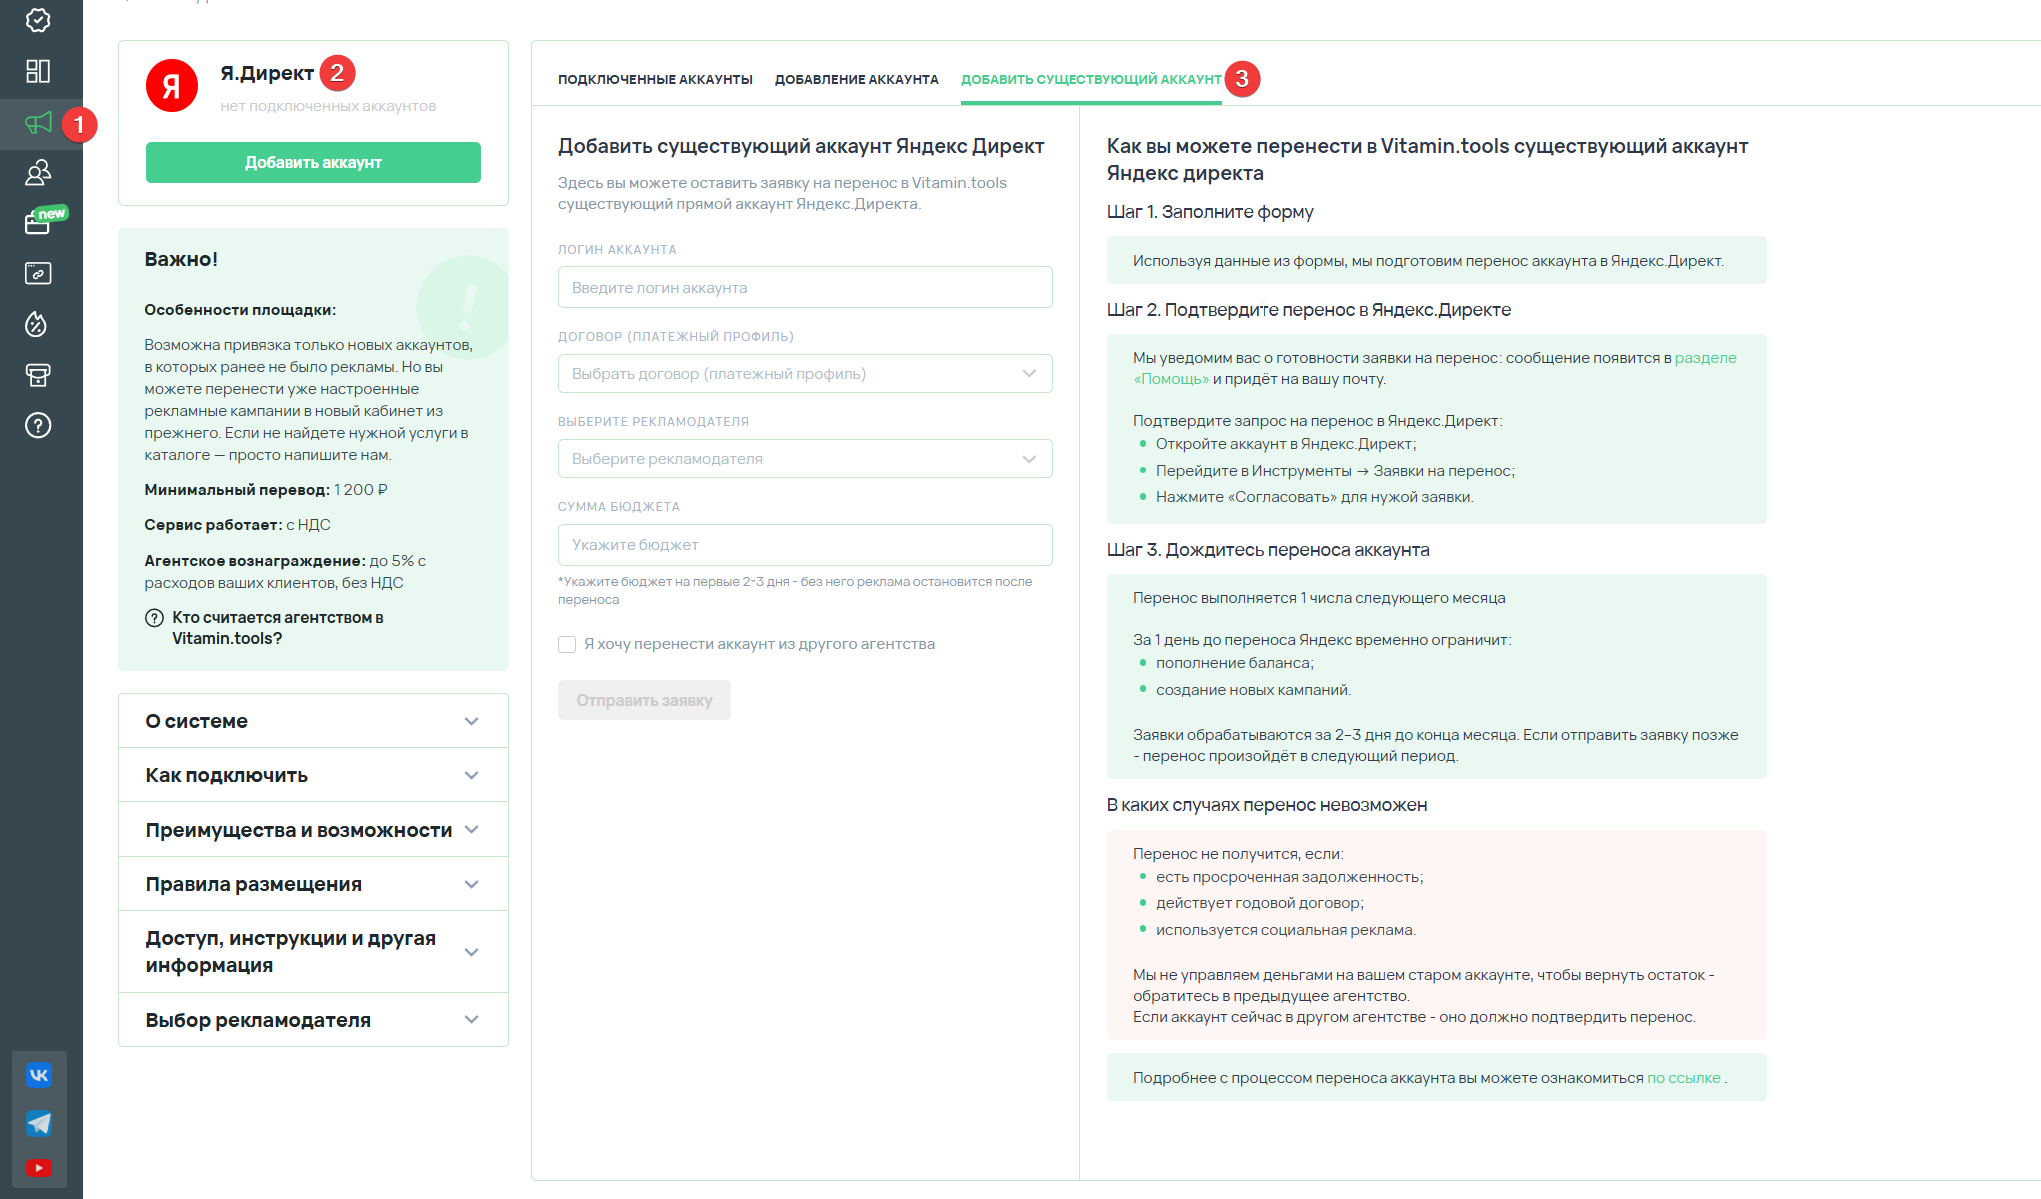The width and height of the screenshot is (2041, 1199).
Task: Click «Шаг 2. Подтвердите перенос в Яндекс.Директе» heading
Action: click(1309, 310)
